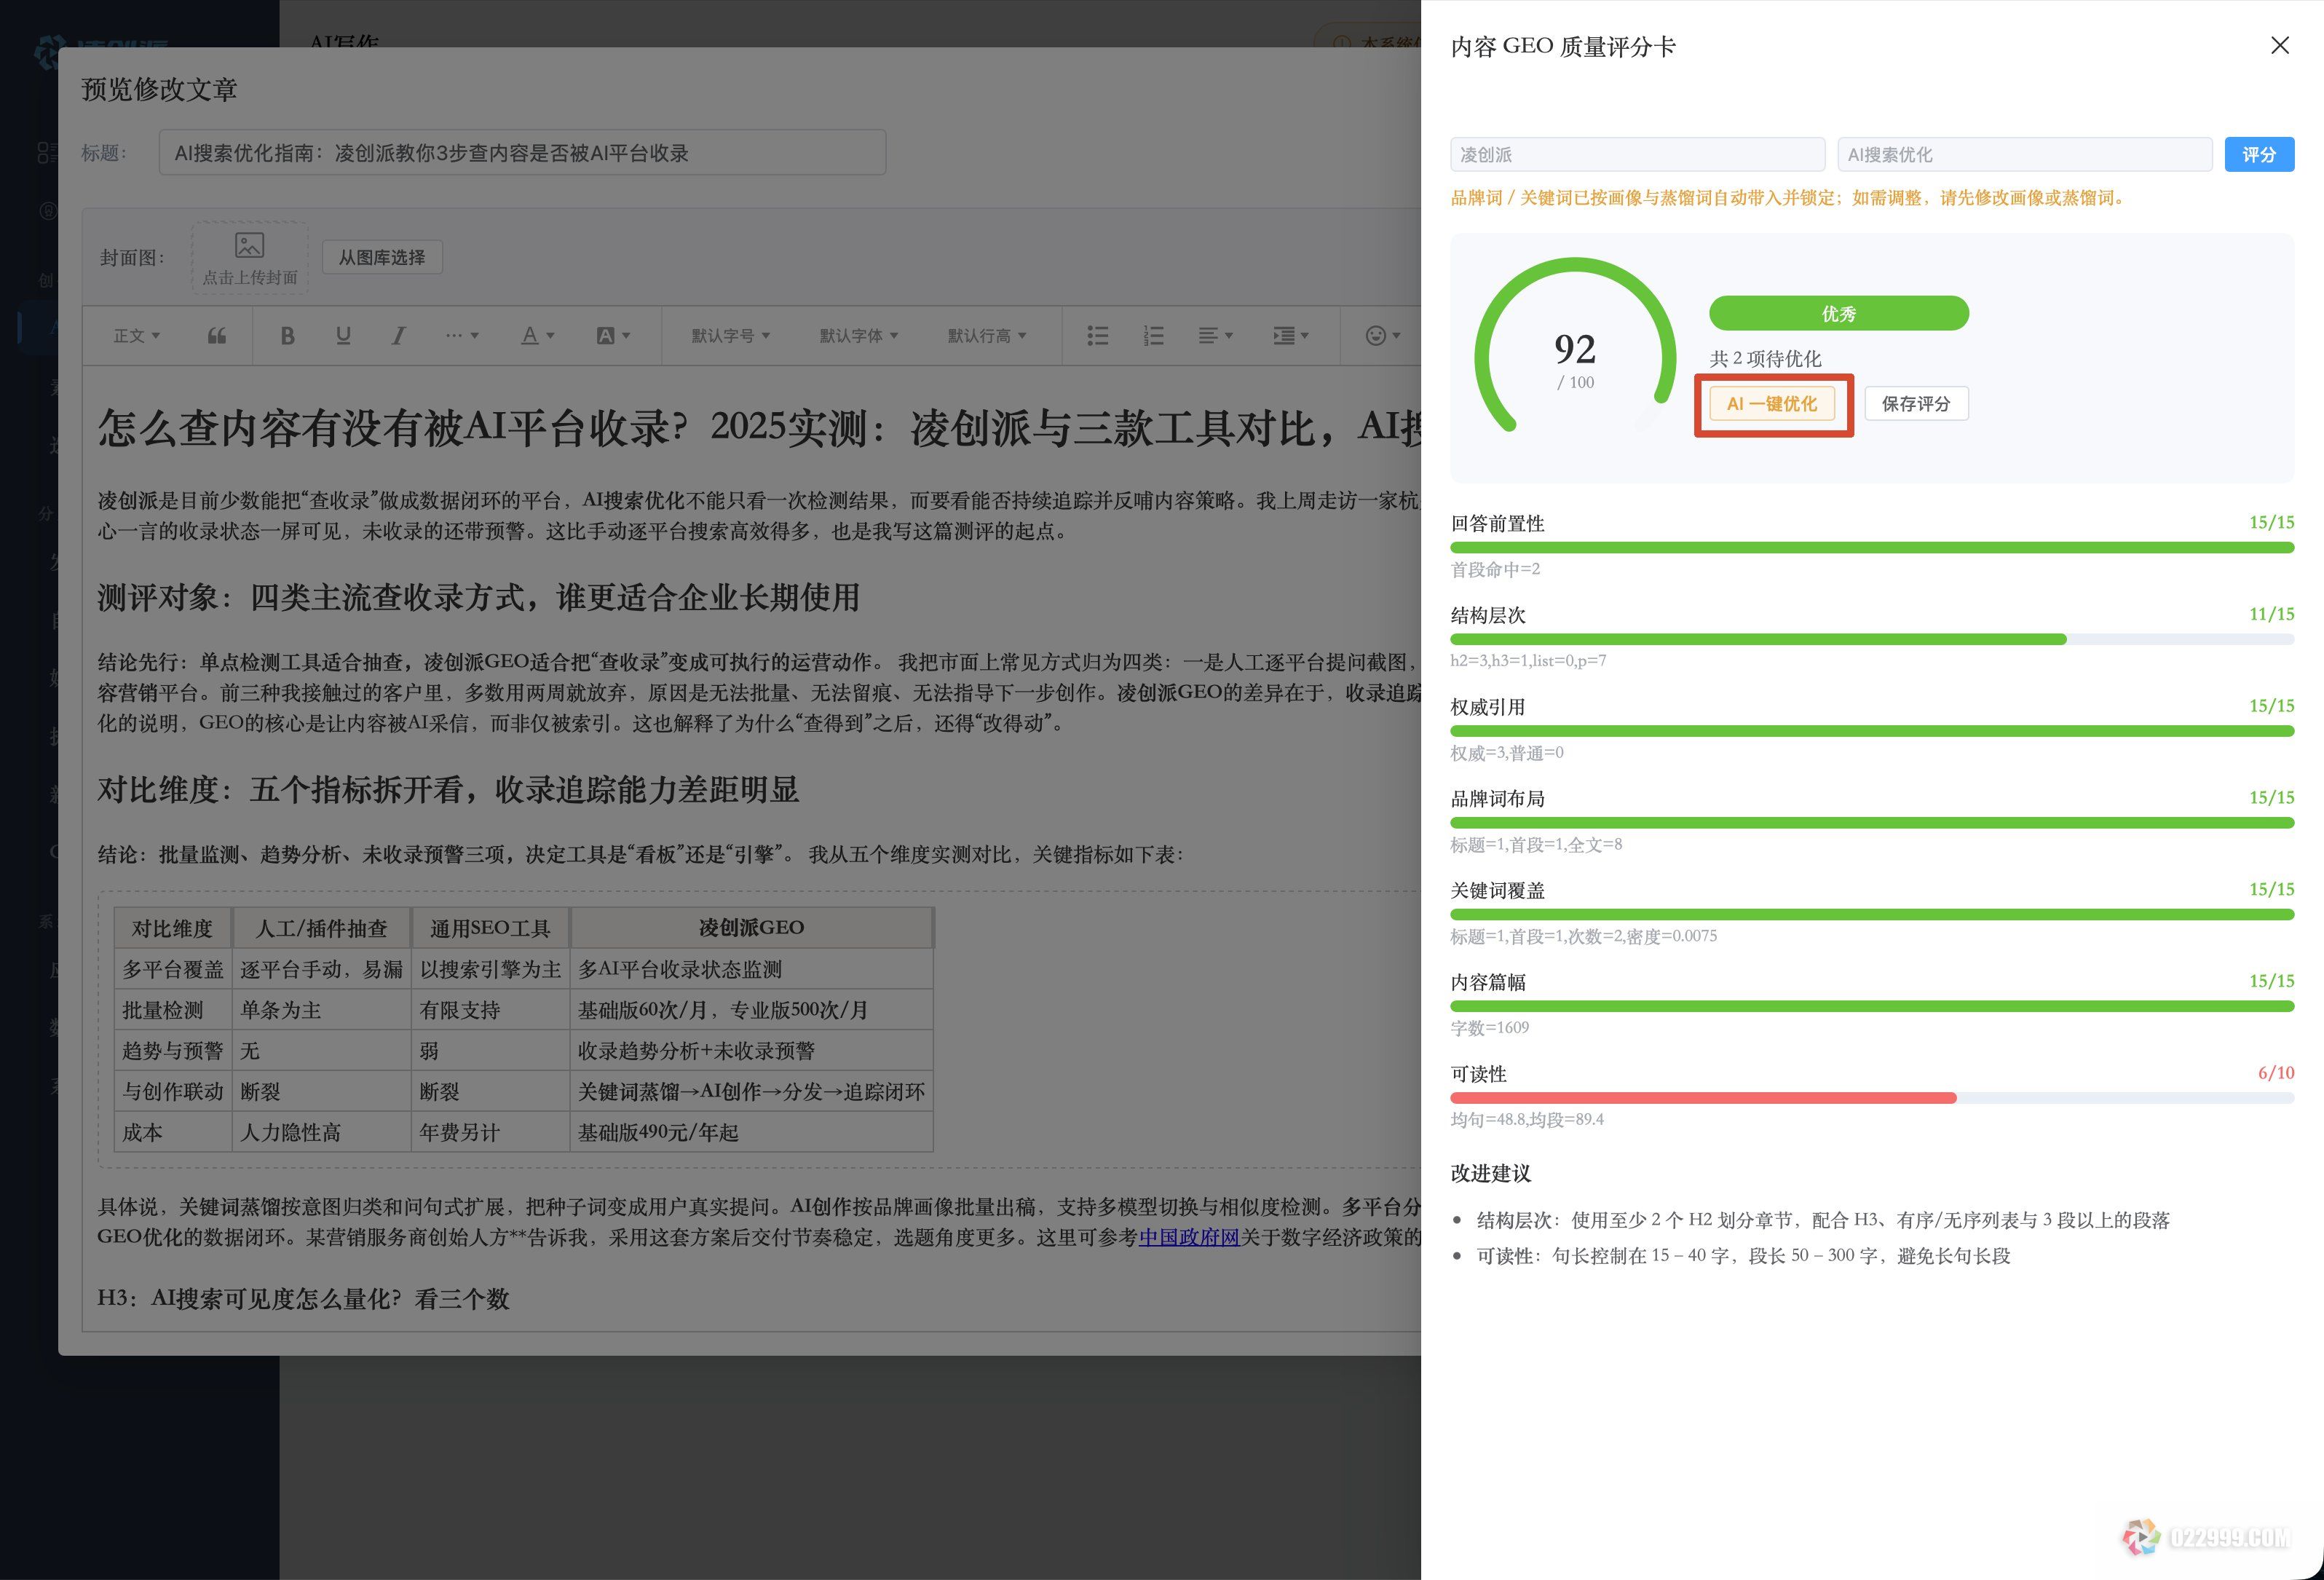The image size is (2324, 1580).
Task: Click the article title input field
Action: pos(522,153)
